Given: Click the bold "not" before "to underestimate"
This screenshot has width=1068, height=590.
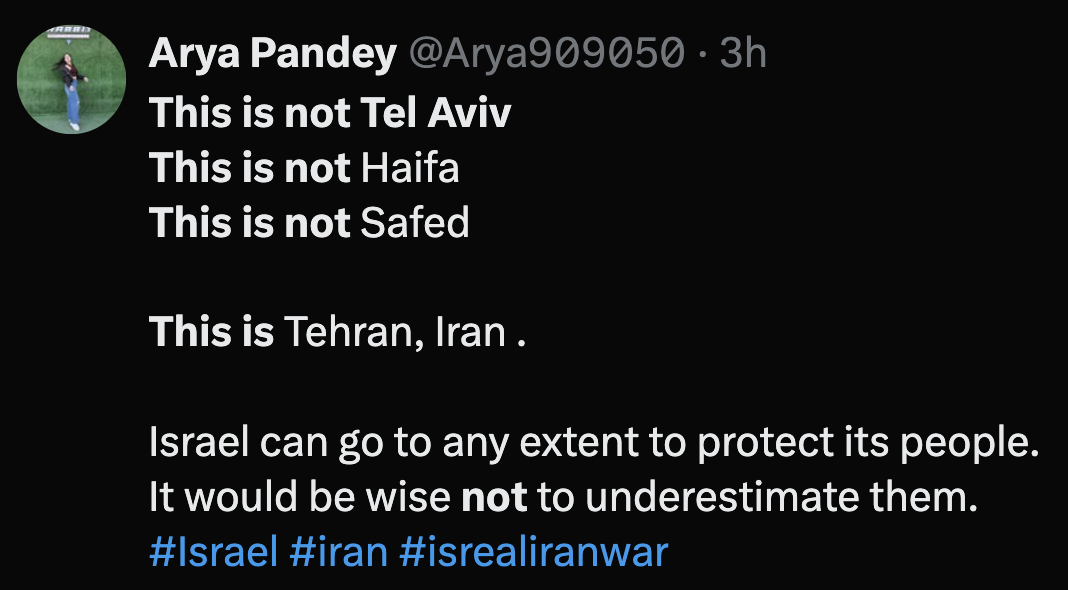Looking at the screenshot, I should 494,497.
